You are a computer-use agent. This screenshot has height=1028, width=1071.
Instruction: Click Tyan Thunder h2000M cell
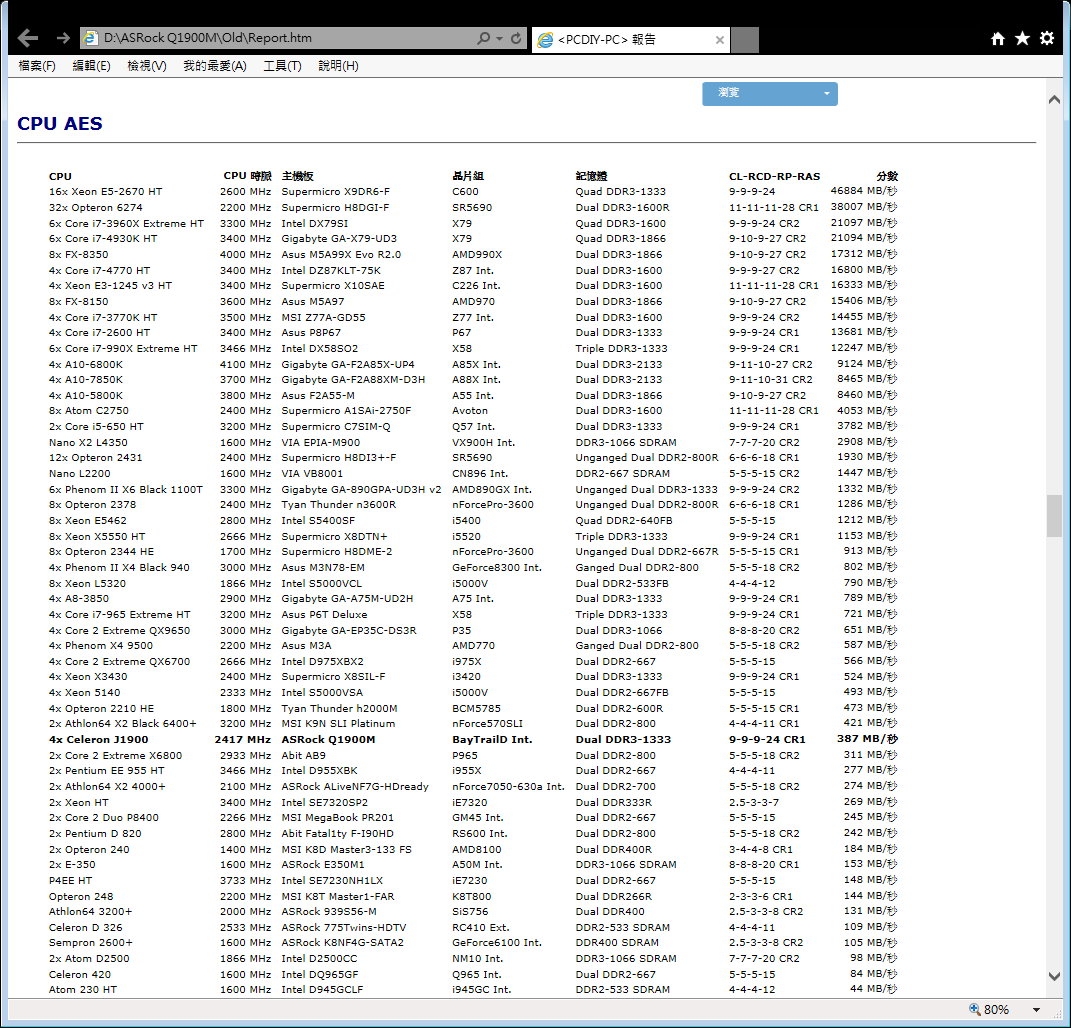point(339,709)
